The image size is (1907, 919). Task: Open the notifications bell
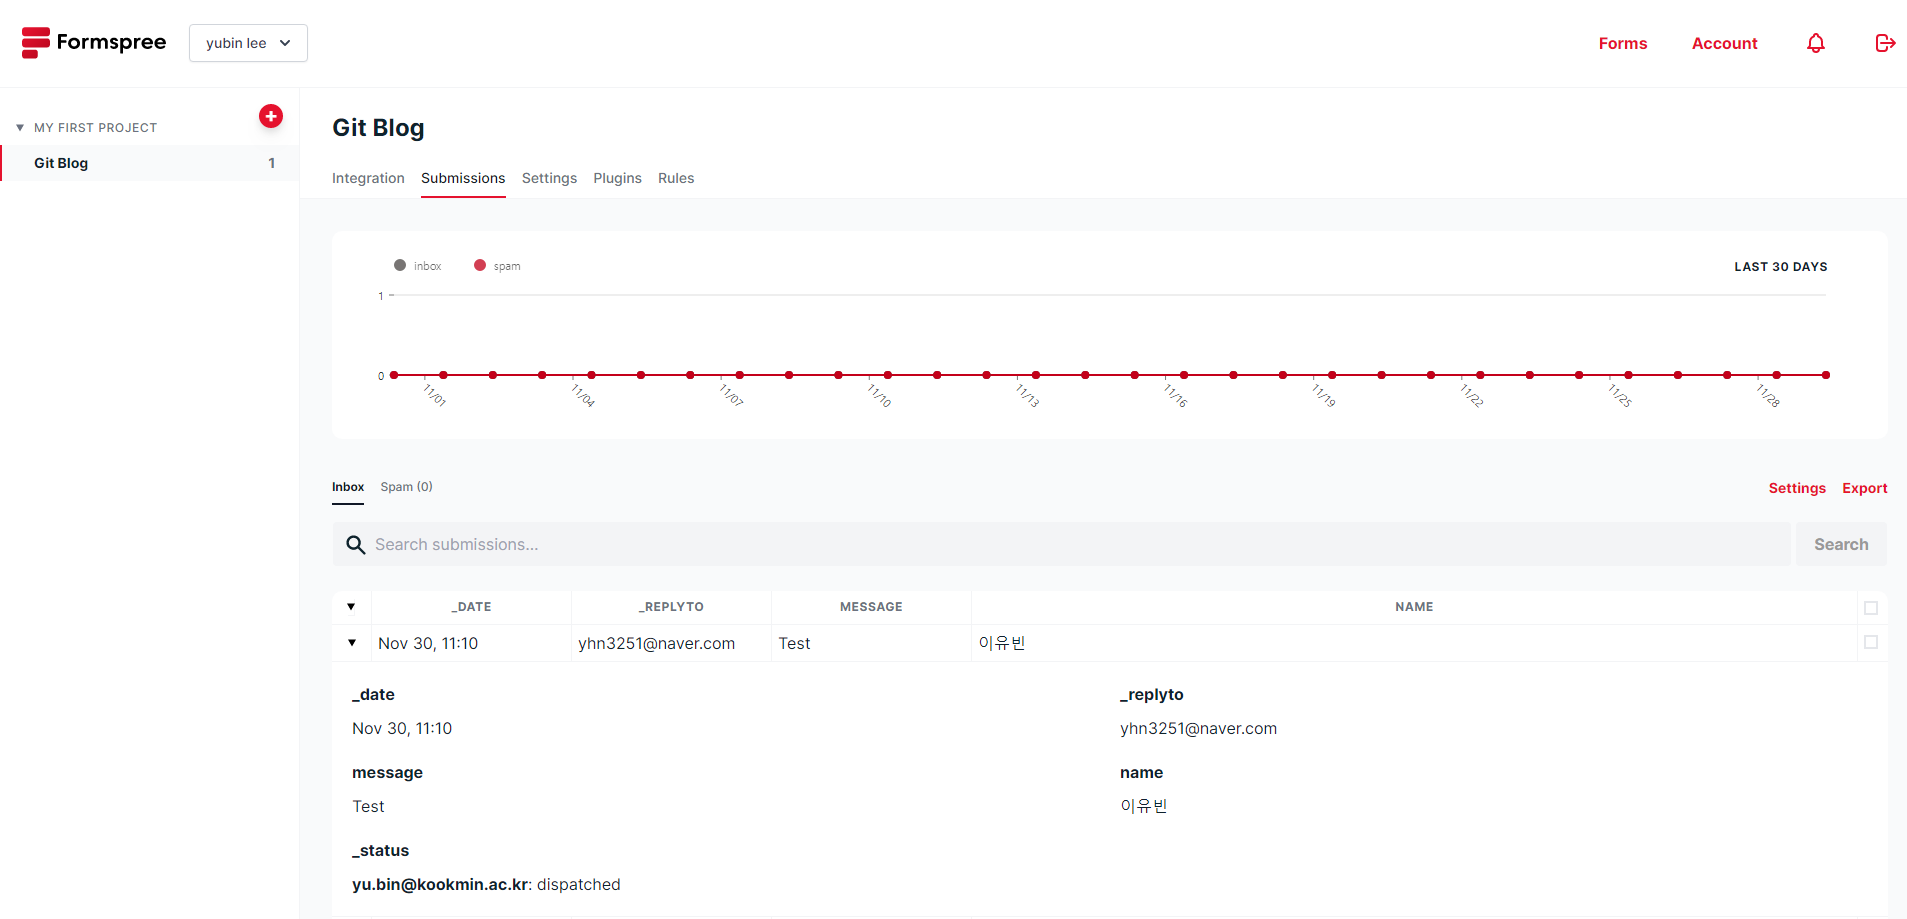click(x=1816, y=43)
